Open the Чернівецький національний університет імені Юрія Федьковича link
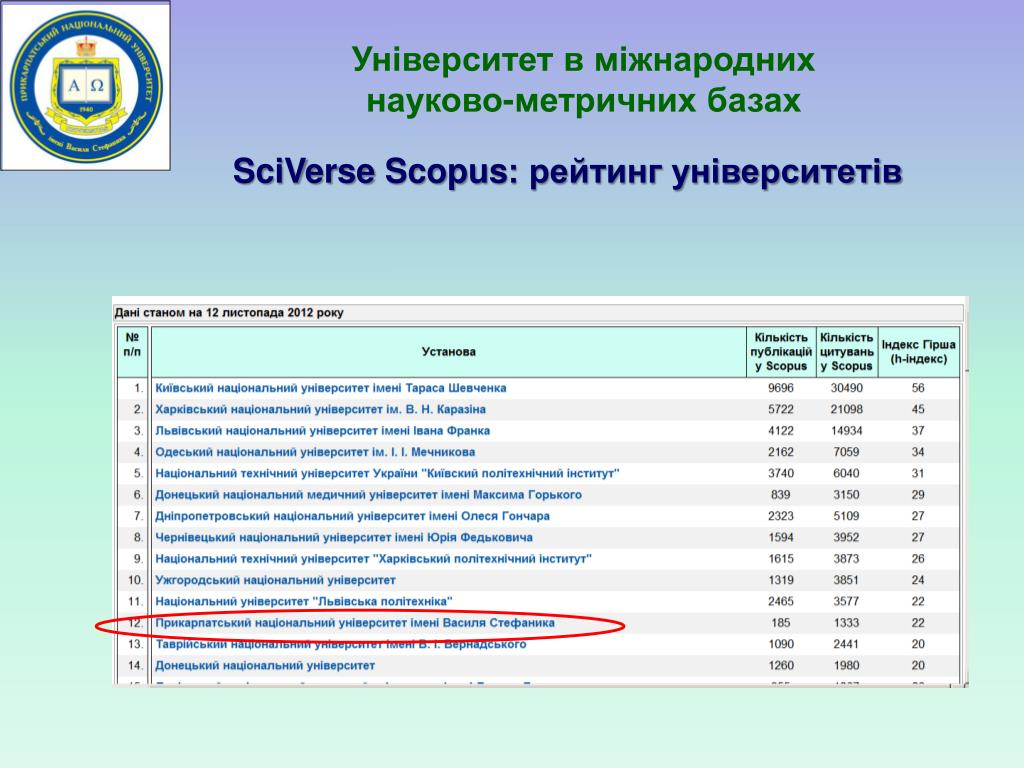1024x768 pixels. [x=344, y=537]
